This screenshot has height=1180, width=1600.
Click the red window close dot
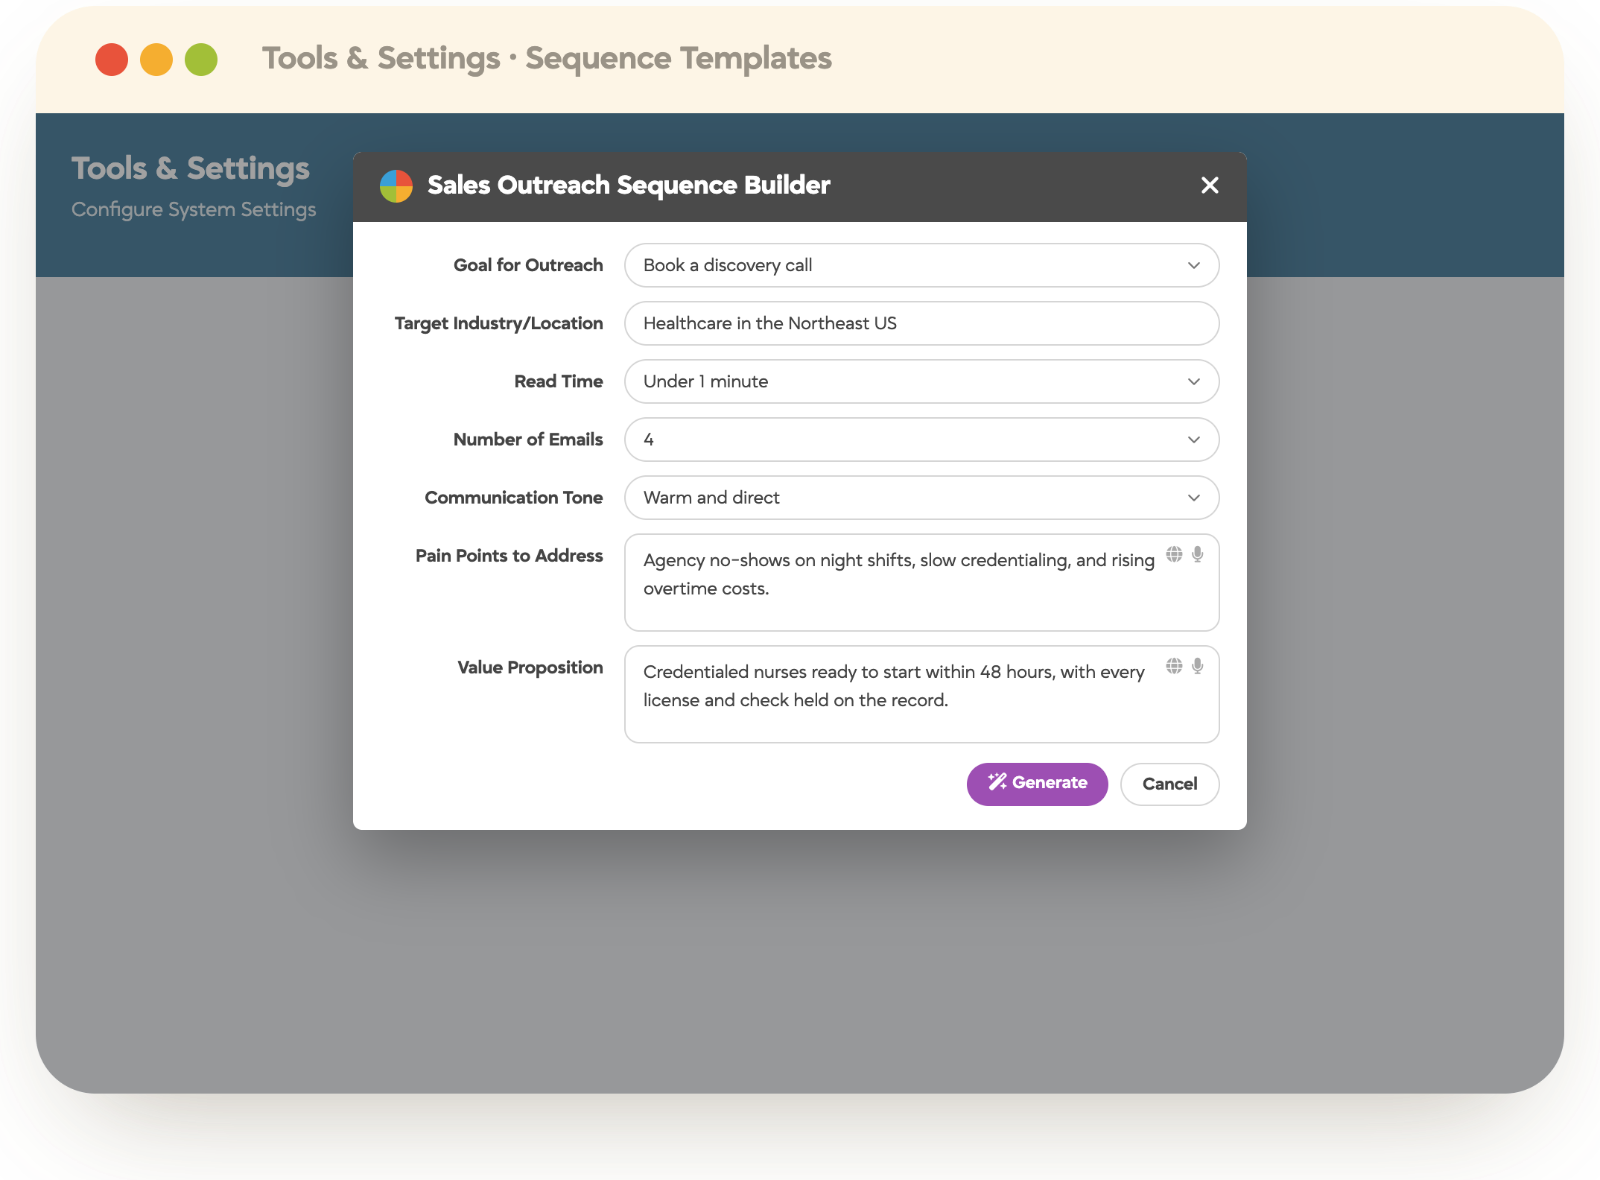[x=112, y=59]
